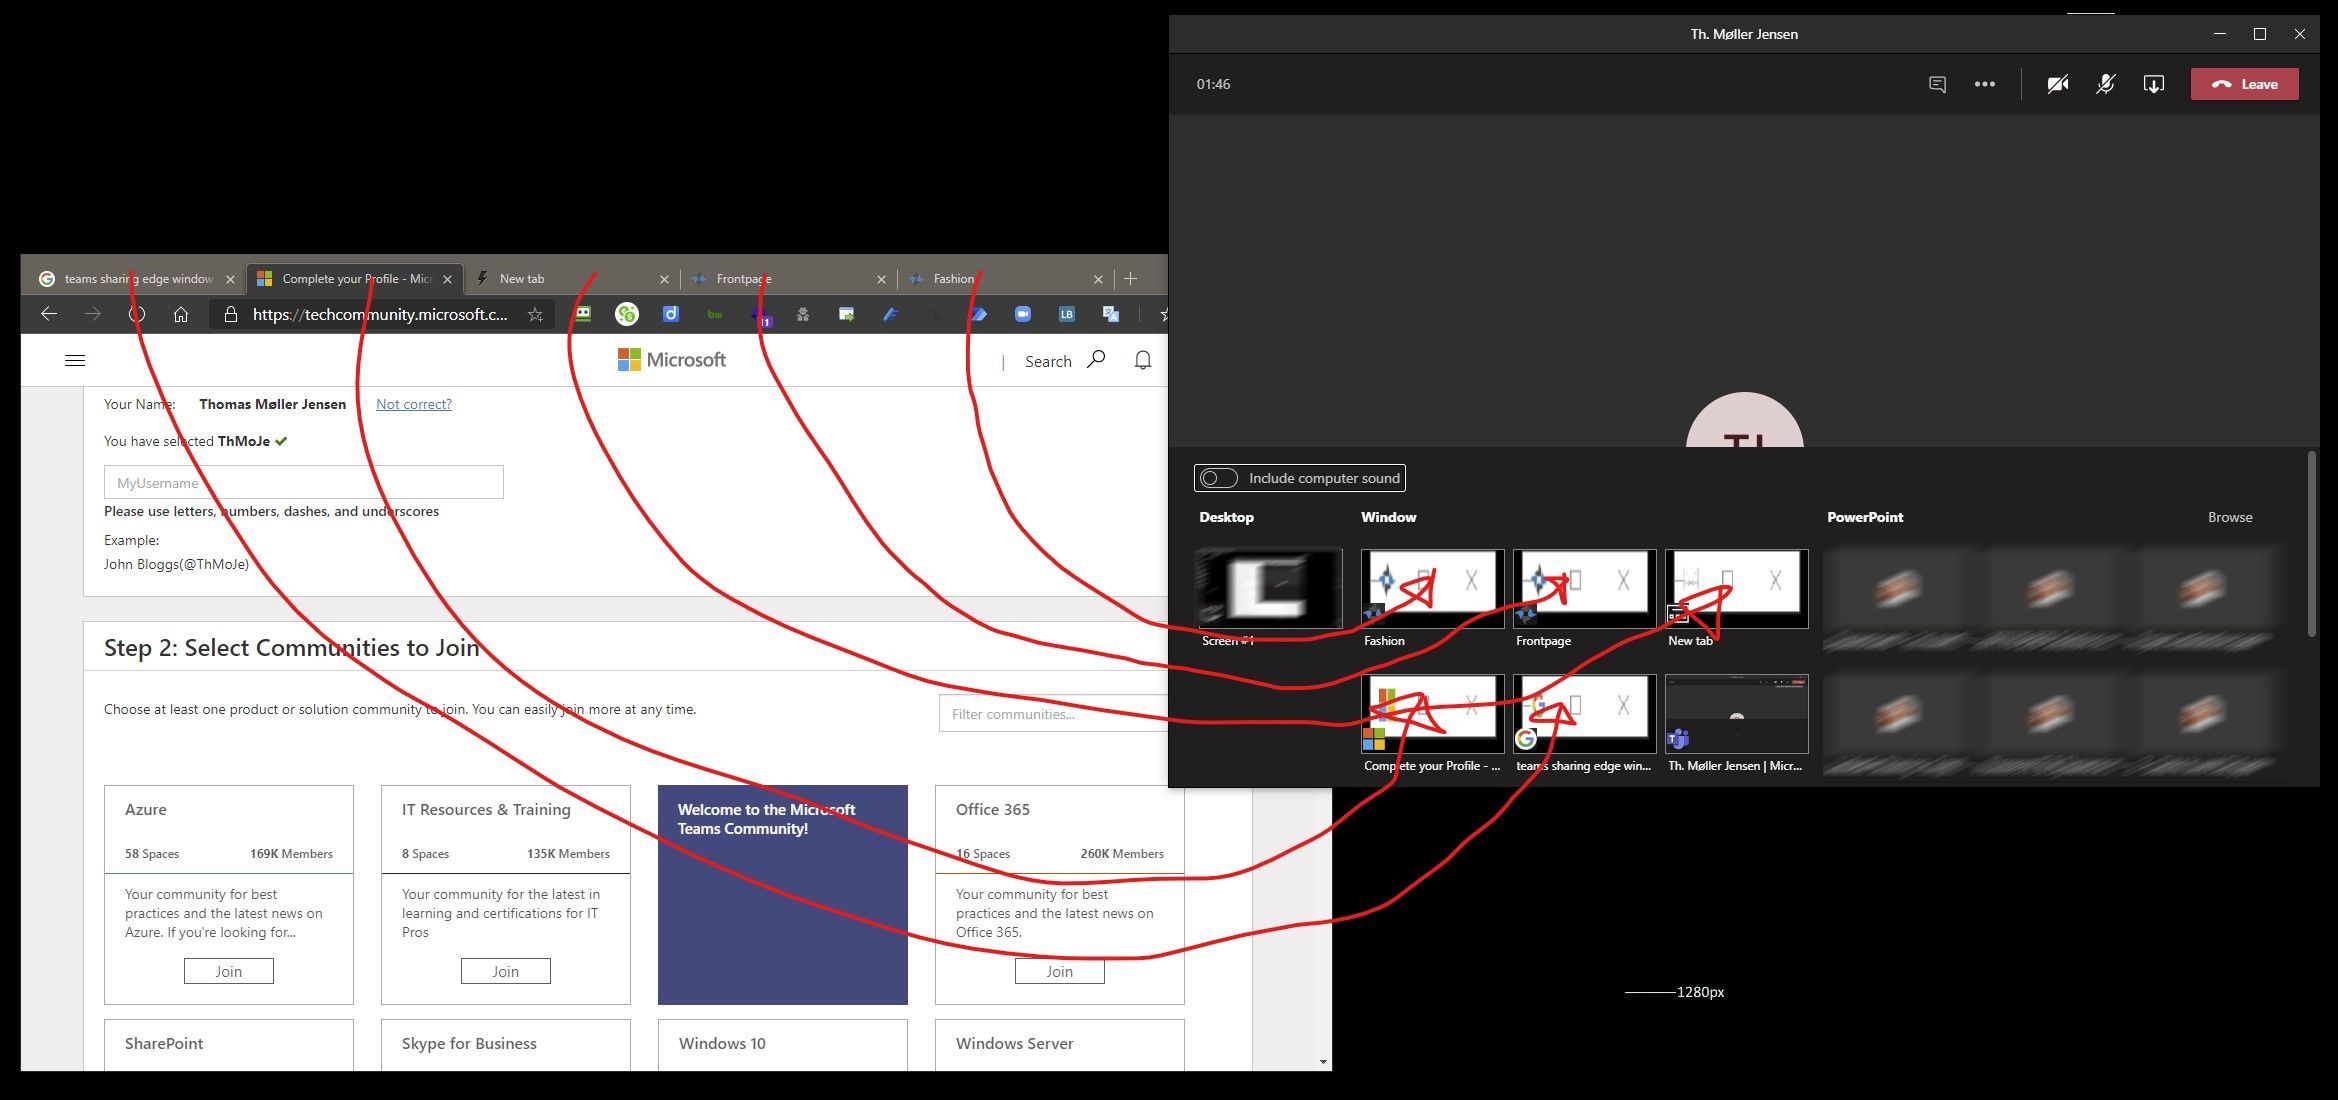The image size is (2338, 1100).
Task: Turn on the camera in the Teams call
Action: pos(2058,84)
